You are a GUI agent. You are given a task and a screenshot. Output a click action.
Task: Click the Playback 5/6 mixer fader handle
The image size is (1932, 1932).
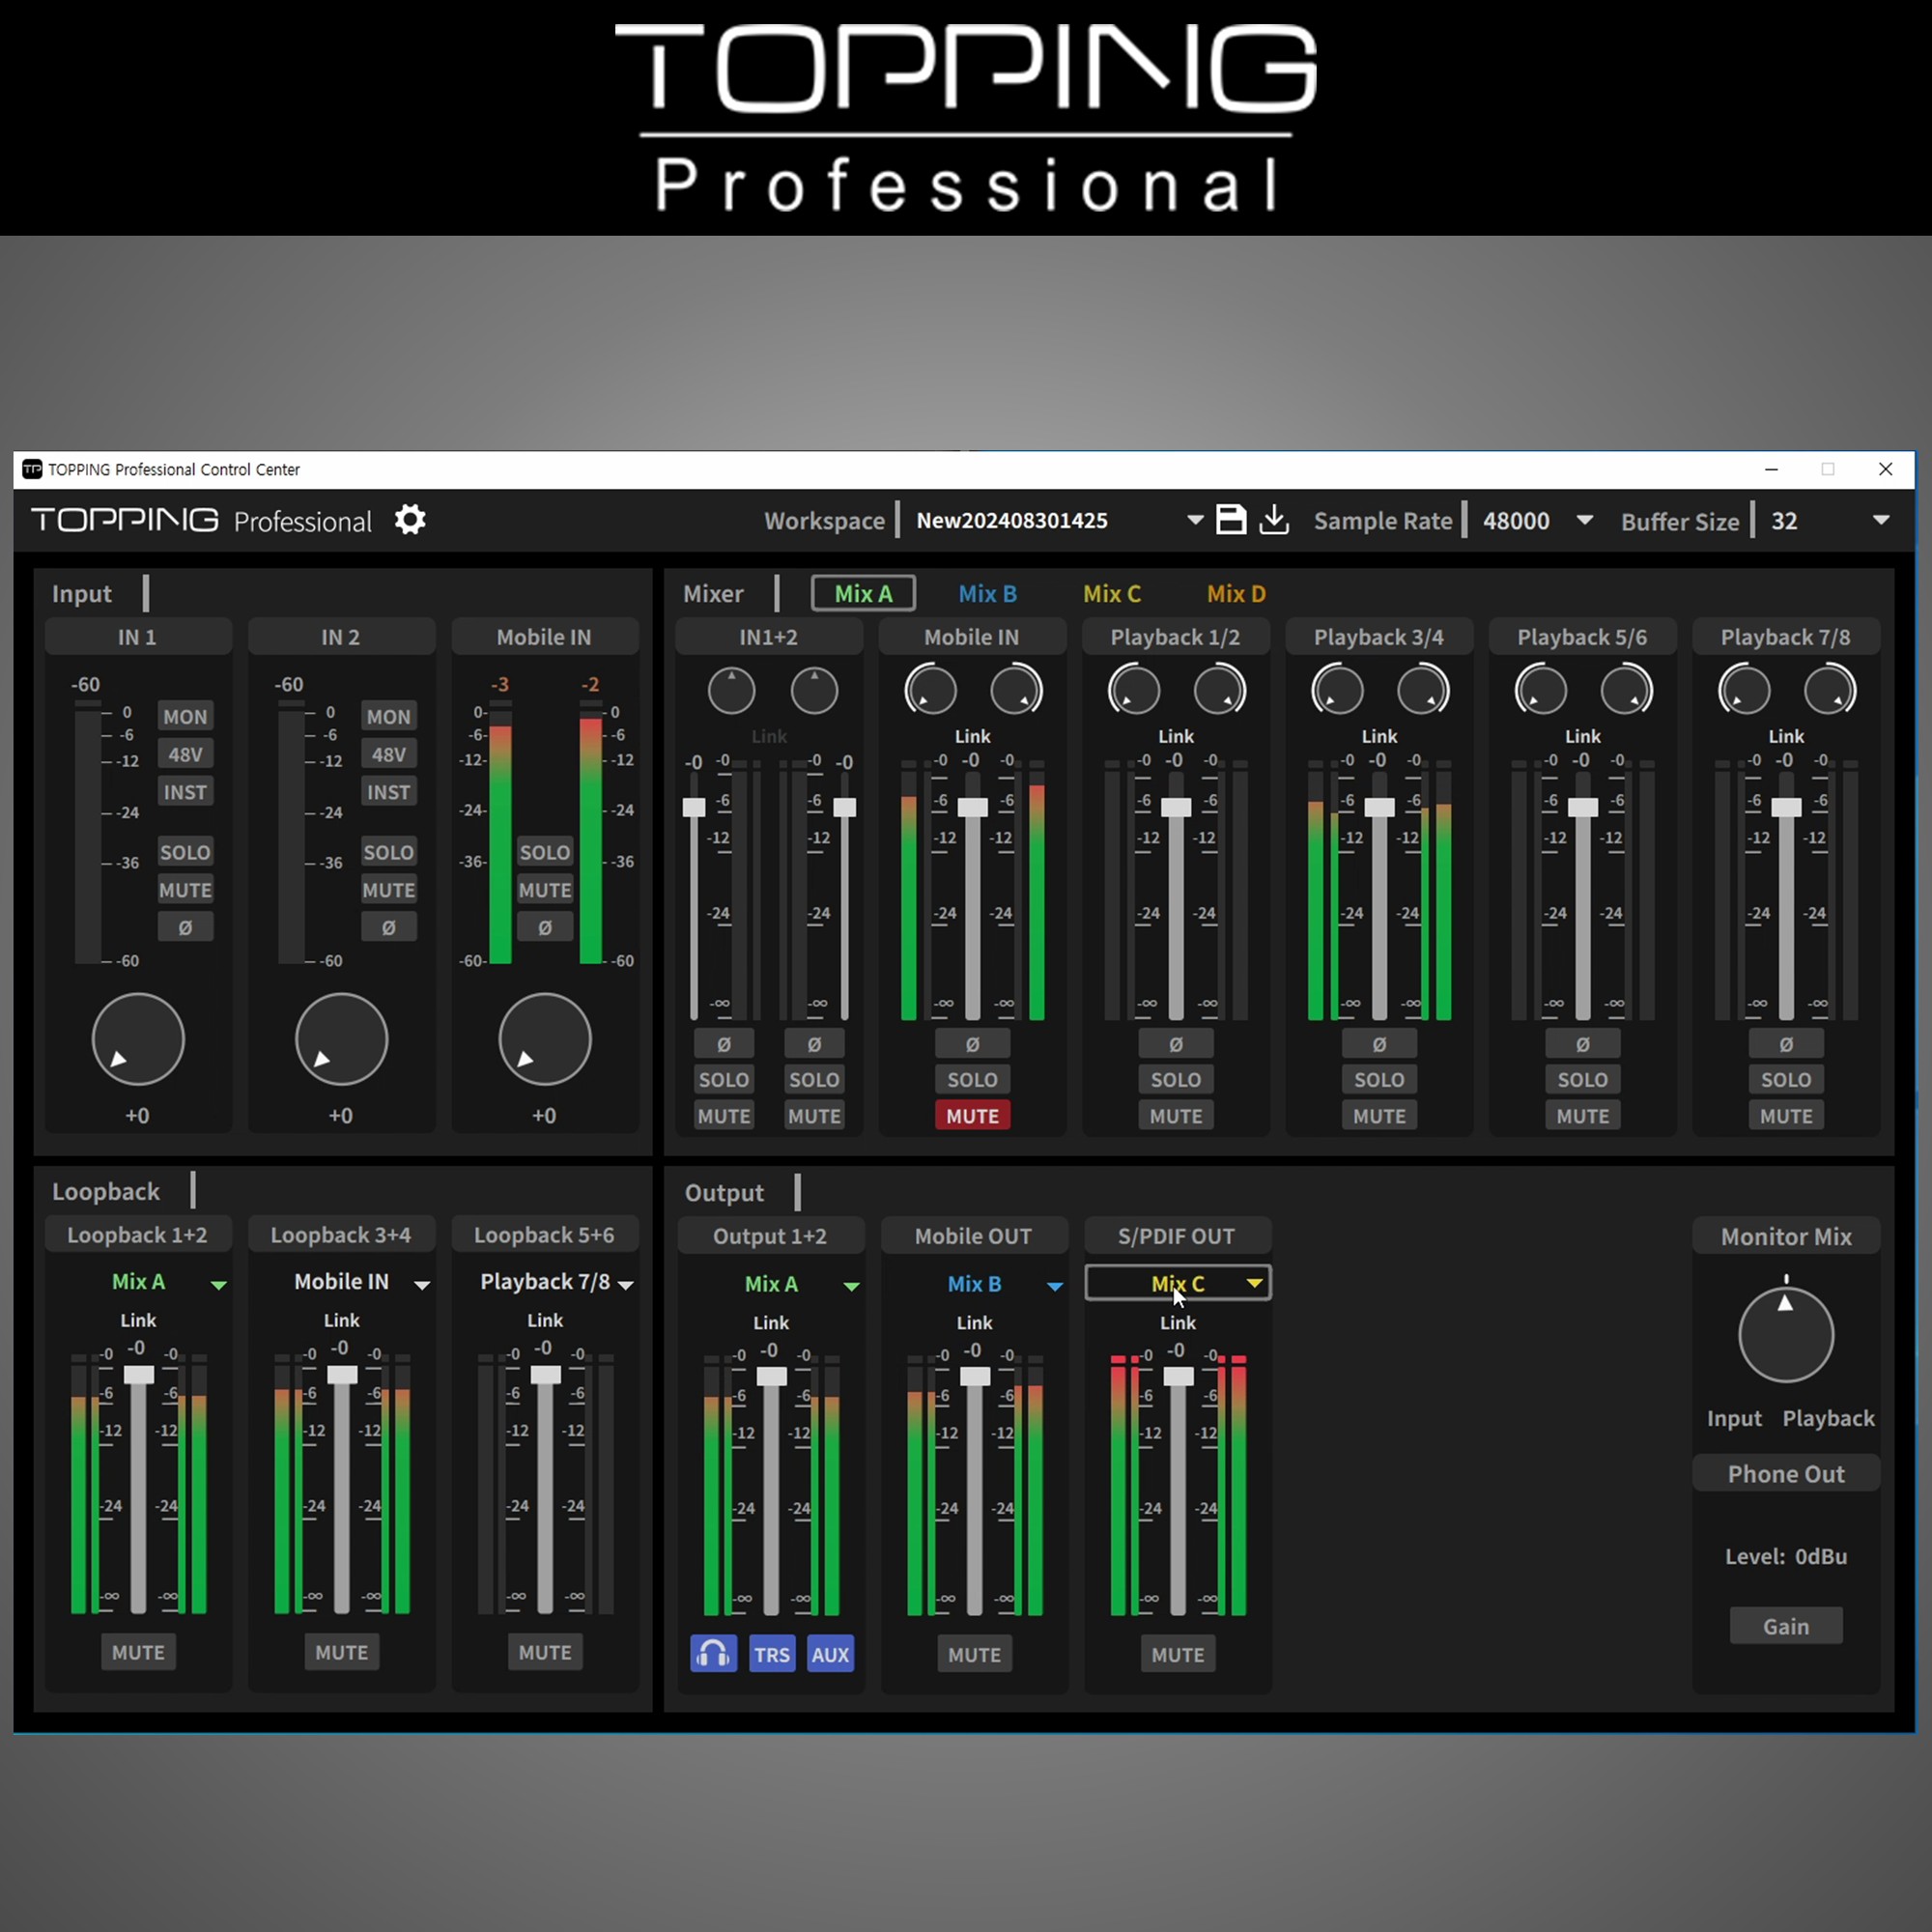tap(1583, 807)
